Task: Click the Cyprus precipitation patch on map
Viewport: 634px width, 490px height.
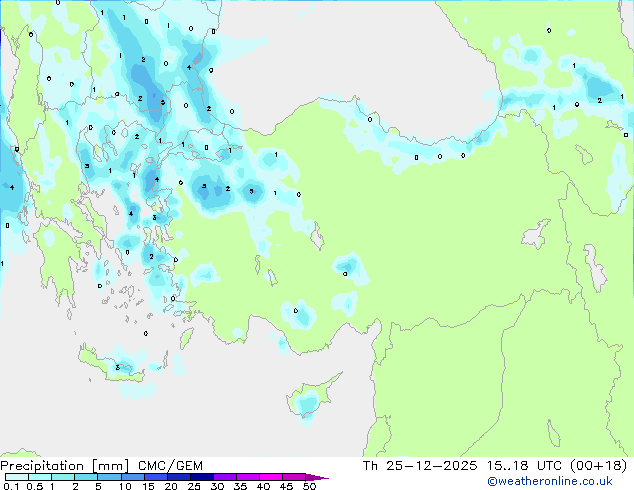Action: (307, 404)
